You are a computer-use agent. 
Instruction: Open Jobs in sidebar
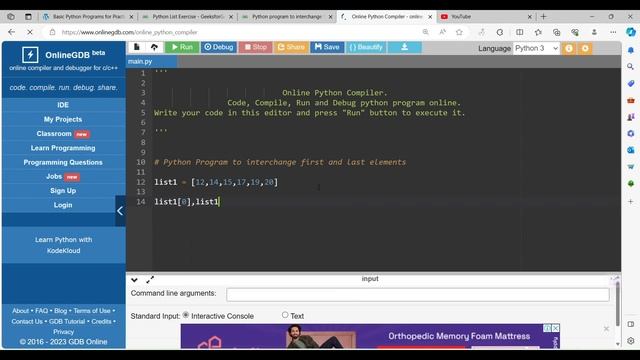63,176
